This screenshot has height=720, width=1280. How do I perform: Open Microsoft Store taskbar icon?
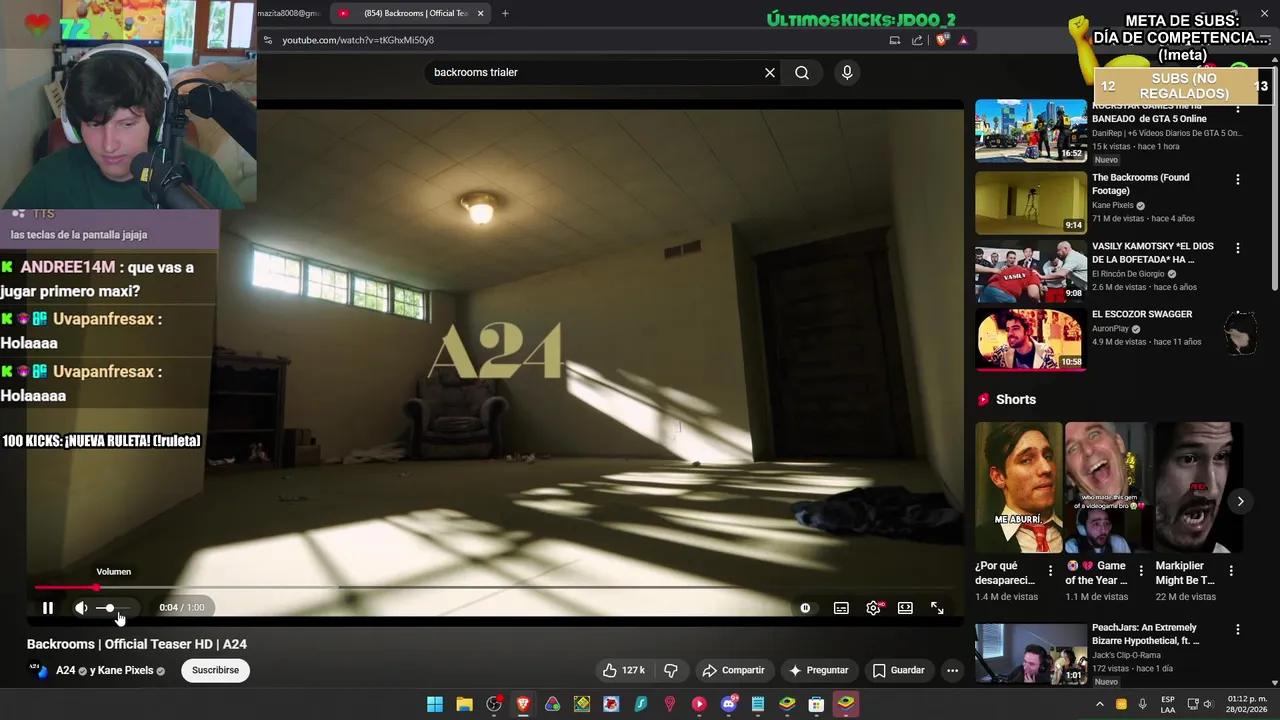coord(816,704)
